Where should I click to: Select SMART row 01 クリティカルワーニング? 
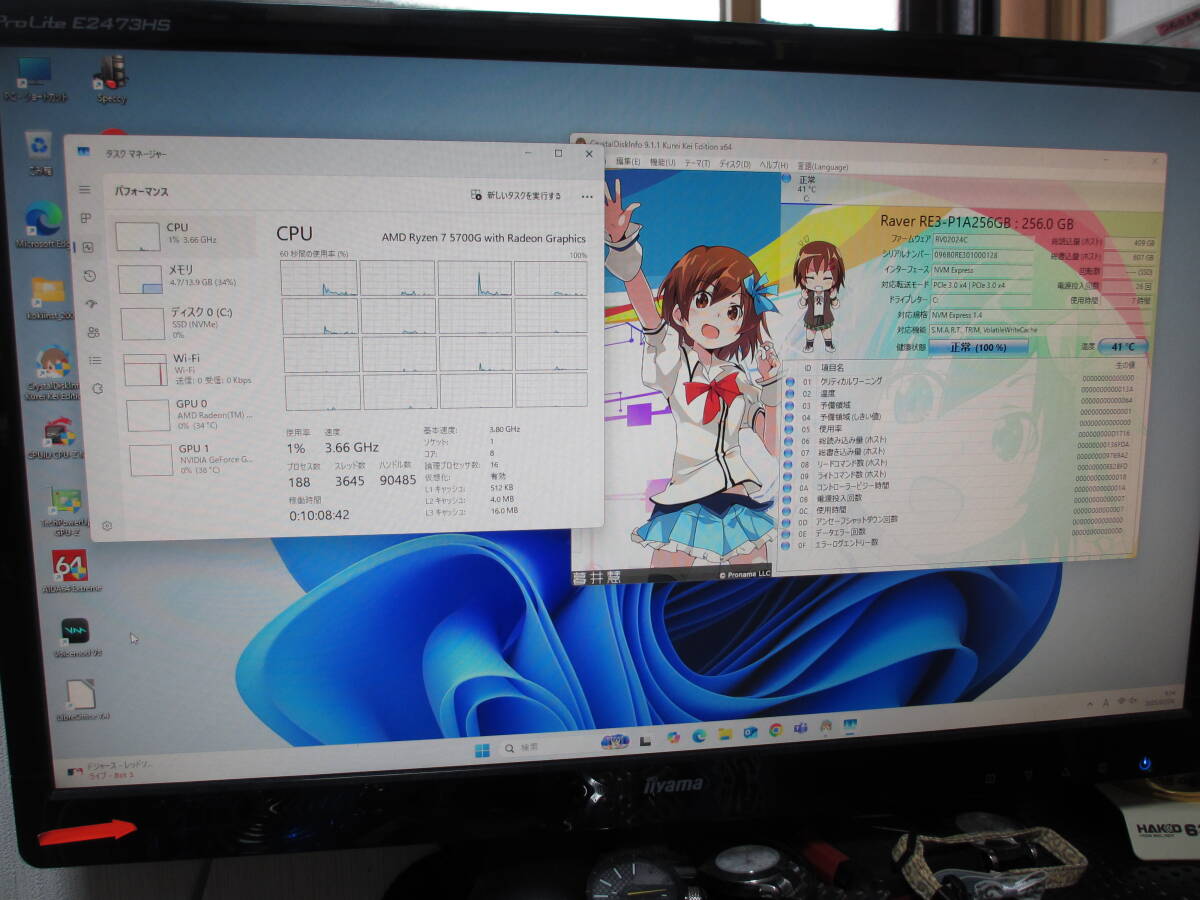pyautogui.click(x=960, y=381)
